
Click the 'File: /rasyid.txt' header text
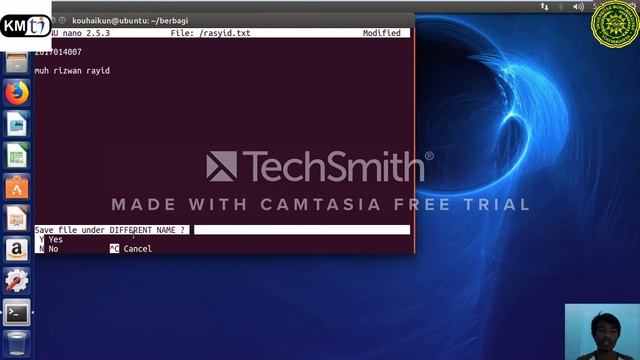(x=211, y=33)
